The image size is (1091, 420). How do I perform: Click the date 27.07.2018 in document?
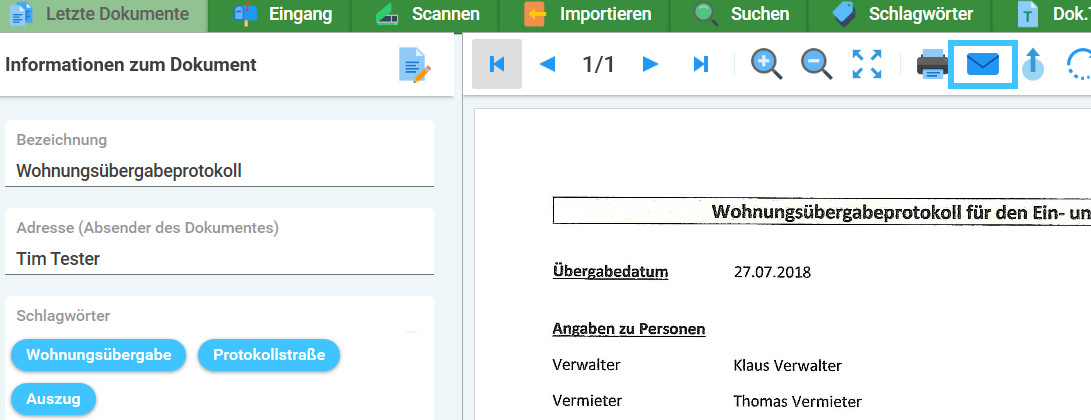772,272
